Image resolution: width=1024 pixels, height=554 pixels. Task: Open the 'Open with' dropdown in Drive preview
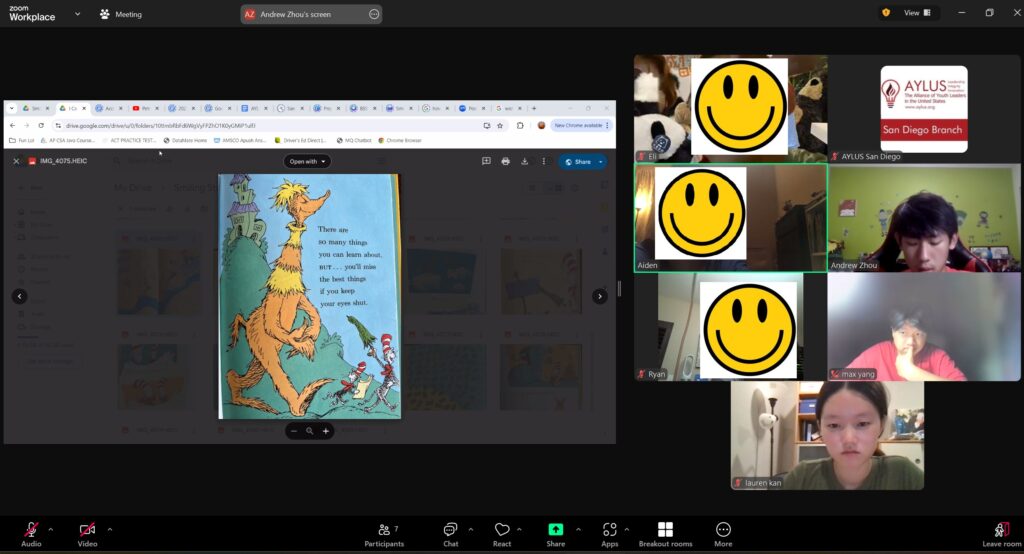tap(307, 161)
